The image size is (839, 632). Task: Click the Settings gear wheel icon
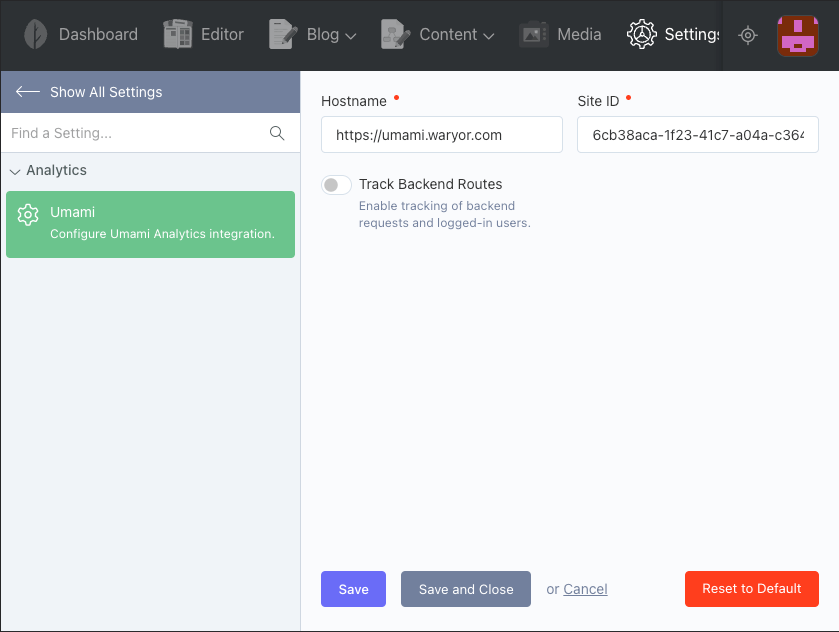point(641,34)
